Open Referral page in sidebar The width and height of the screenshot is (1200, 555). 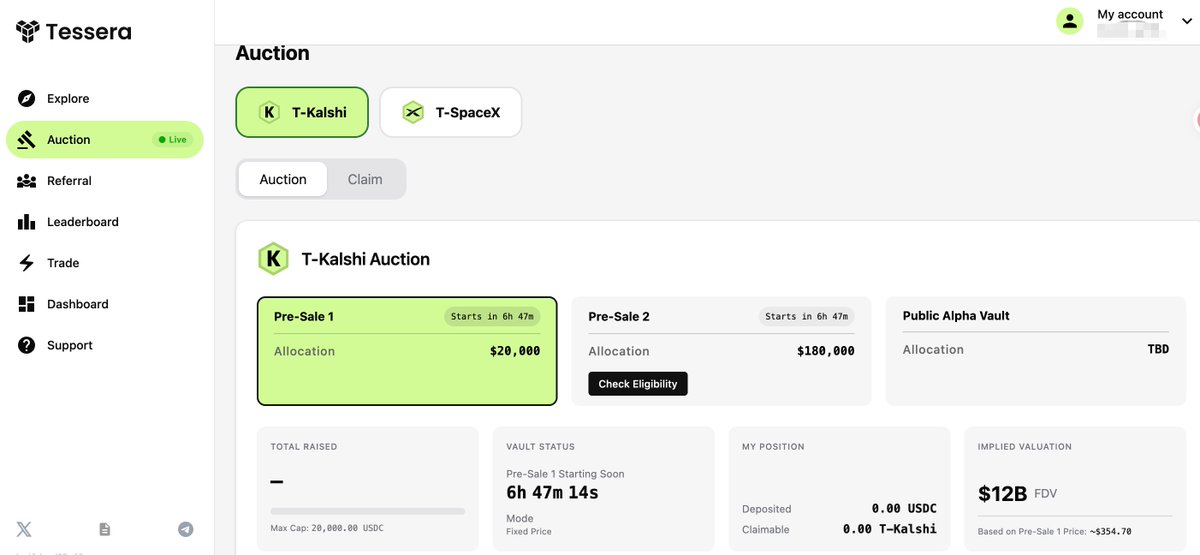tap(105, 181)
